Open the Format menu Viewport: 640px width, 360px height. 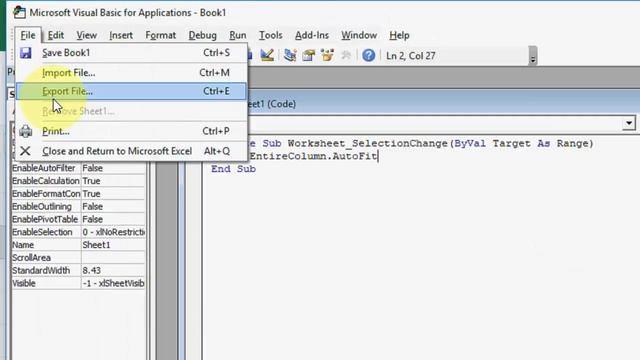160,35
